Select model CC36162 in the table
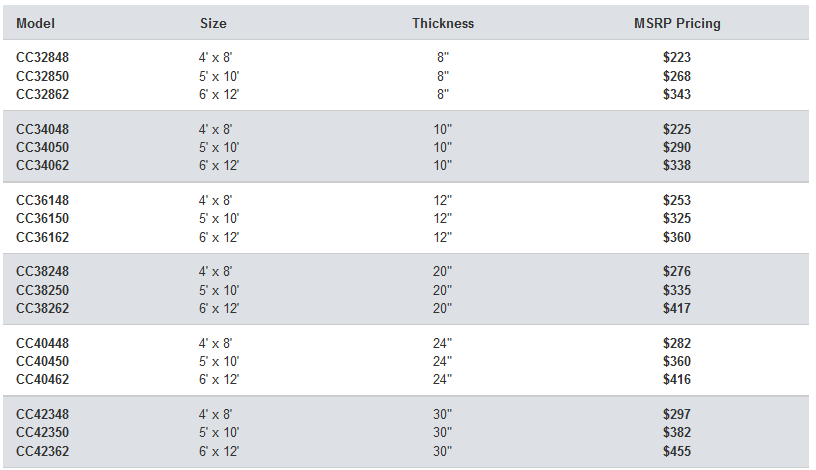Image resolution: width=816 pixels, height=470 pixels. coord(43,237)
